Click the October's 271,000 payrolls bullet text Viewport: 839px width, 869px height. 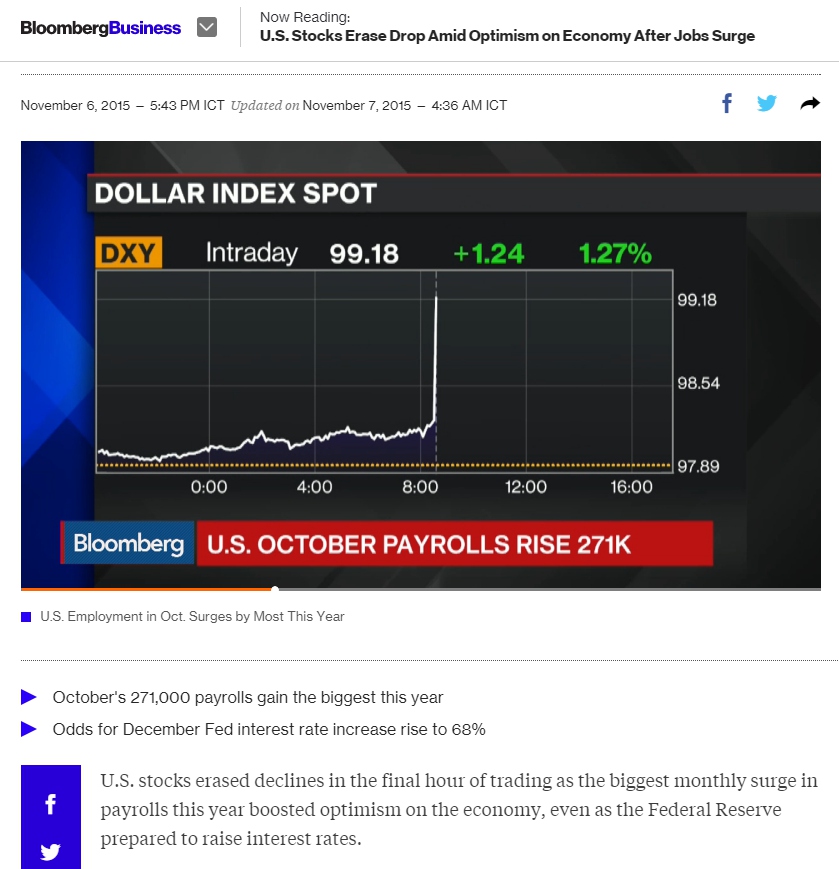(x=248, y=697)
